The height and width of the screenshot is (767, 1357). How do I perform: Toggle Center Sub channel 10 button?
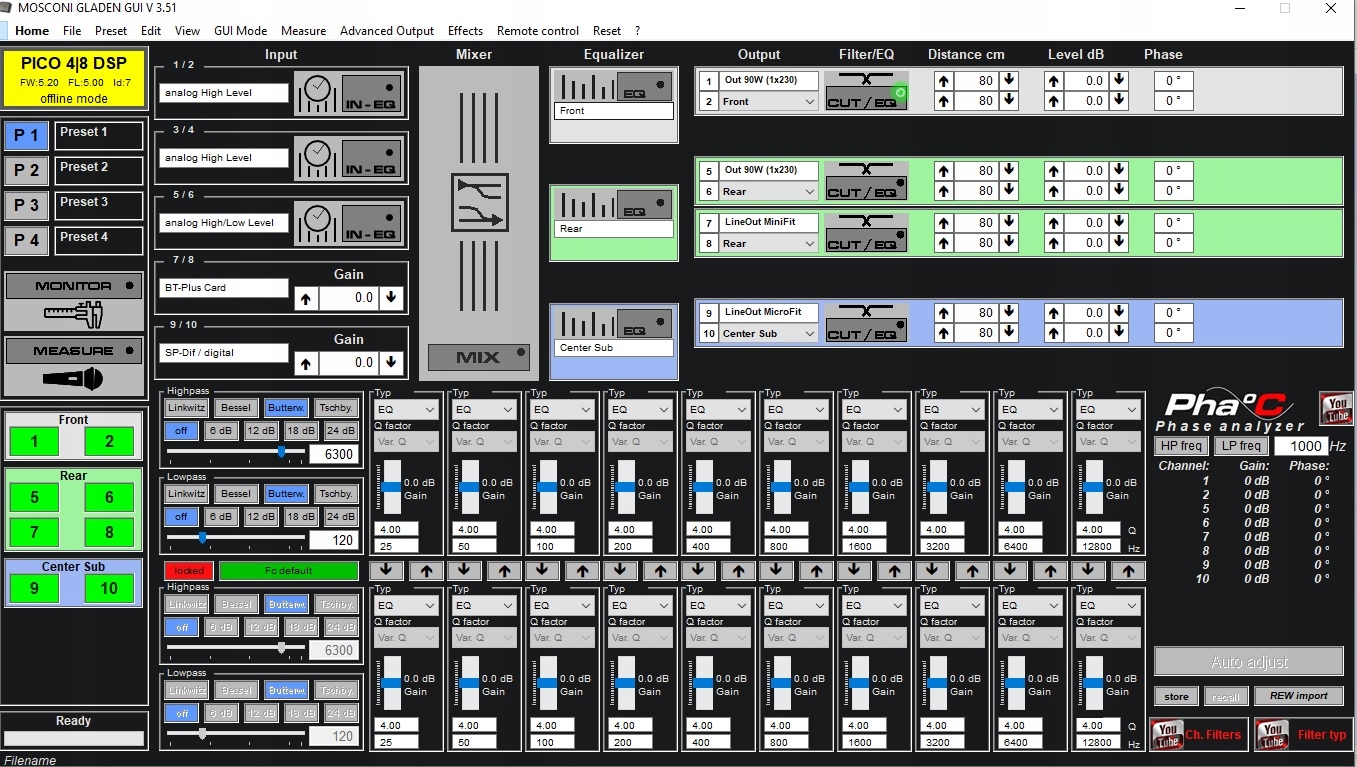109,588
